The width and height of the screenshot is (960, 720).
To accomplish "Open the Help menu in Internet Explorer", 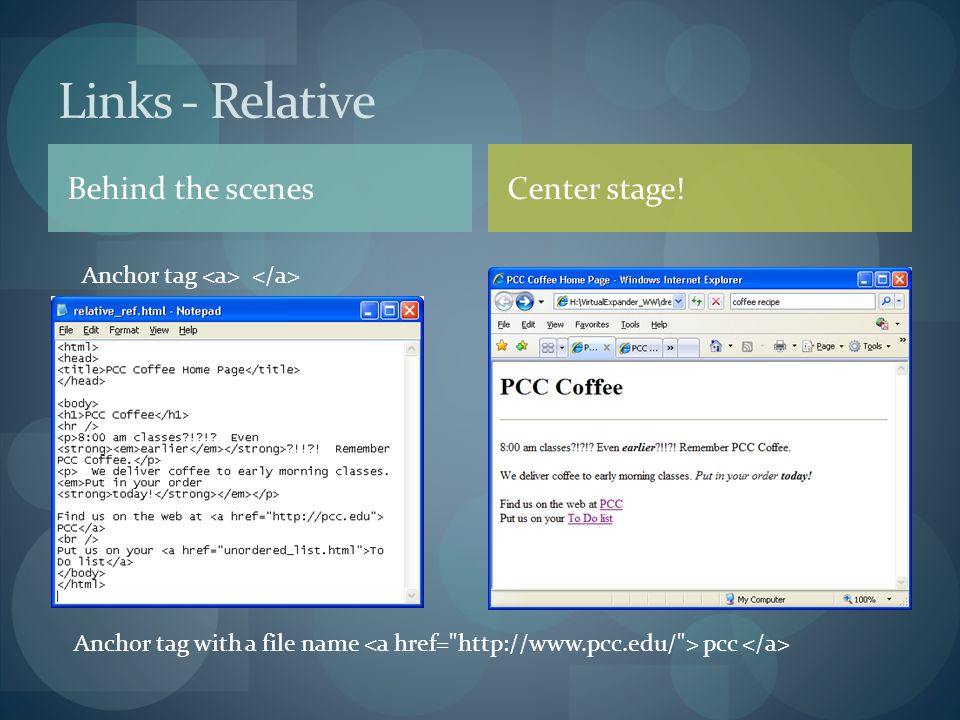I will click(x=659, y=324).
